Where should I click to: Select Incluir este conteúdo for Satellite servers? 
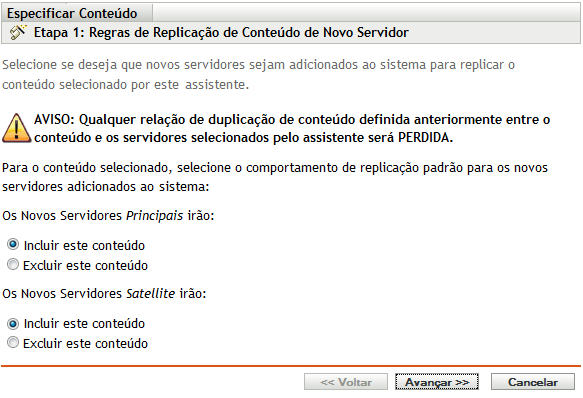(13, 324)
